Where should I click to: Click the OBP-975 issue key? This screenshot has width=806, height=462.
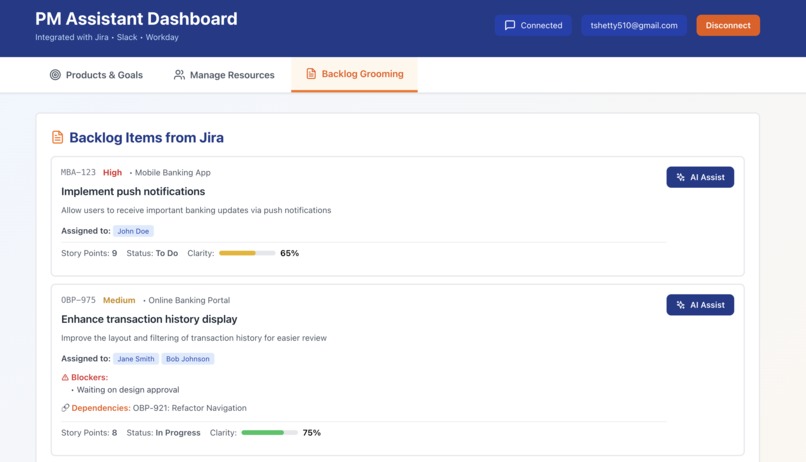point(78,300)
